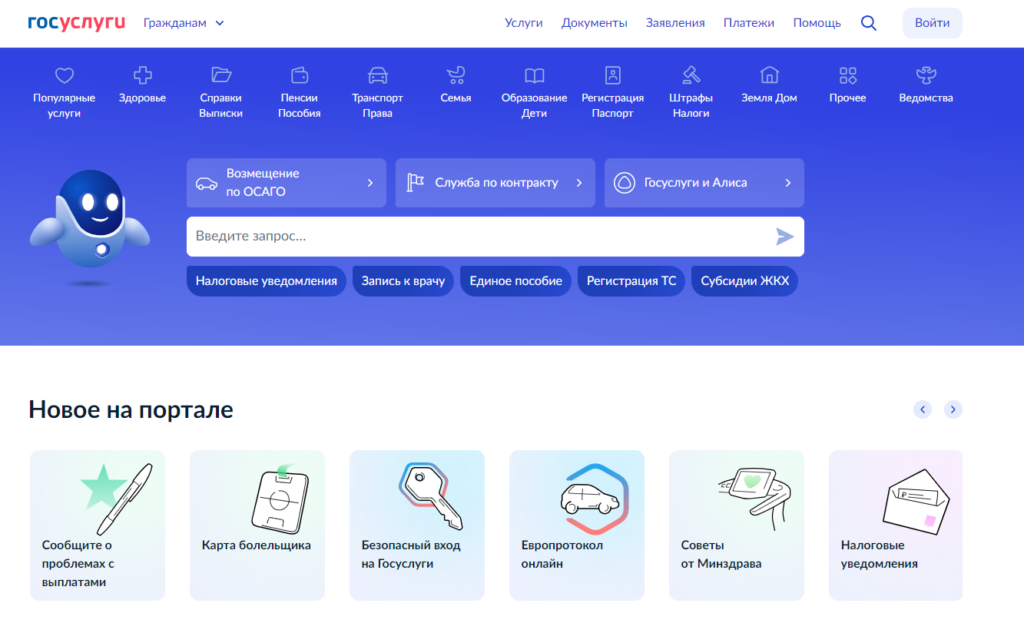The width and height of the screenshot is (1024, 643).
Task: Choose the Транспорт Права car icon
Action: point(377,76)
